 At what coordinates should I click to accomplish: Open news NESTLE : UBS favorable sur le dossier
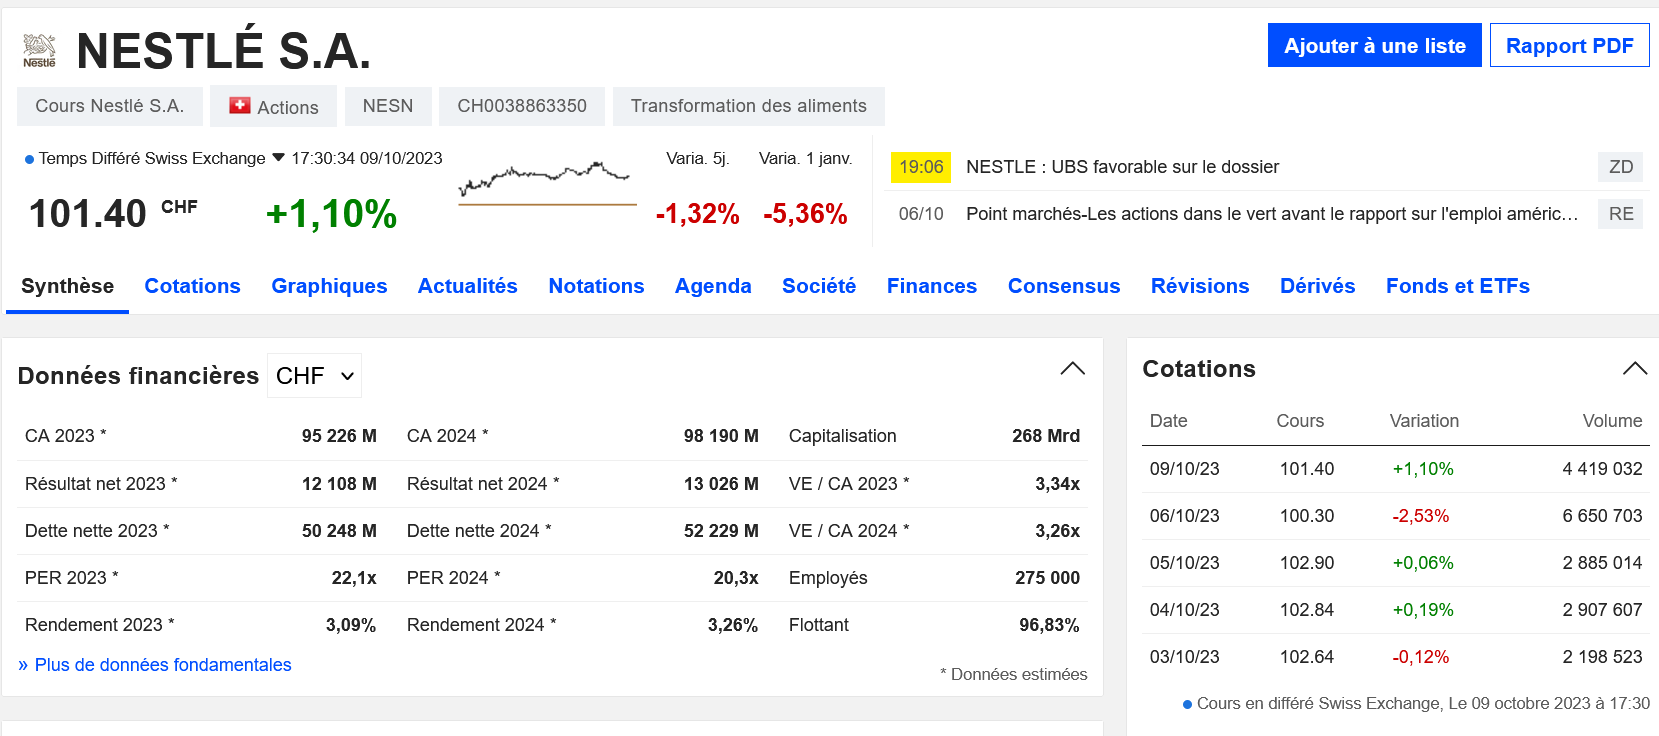1122,167
